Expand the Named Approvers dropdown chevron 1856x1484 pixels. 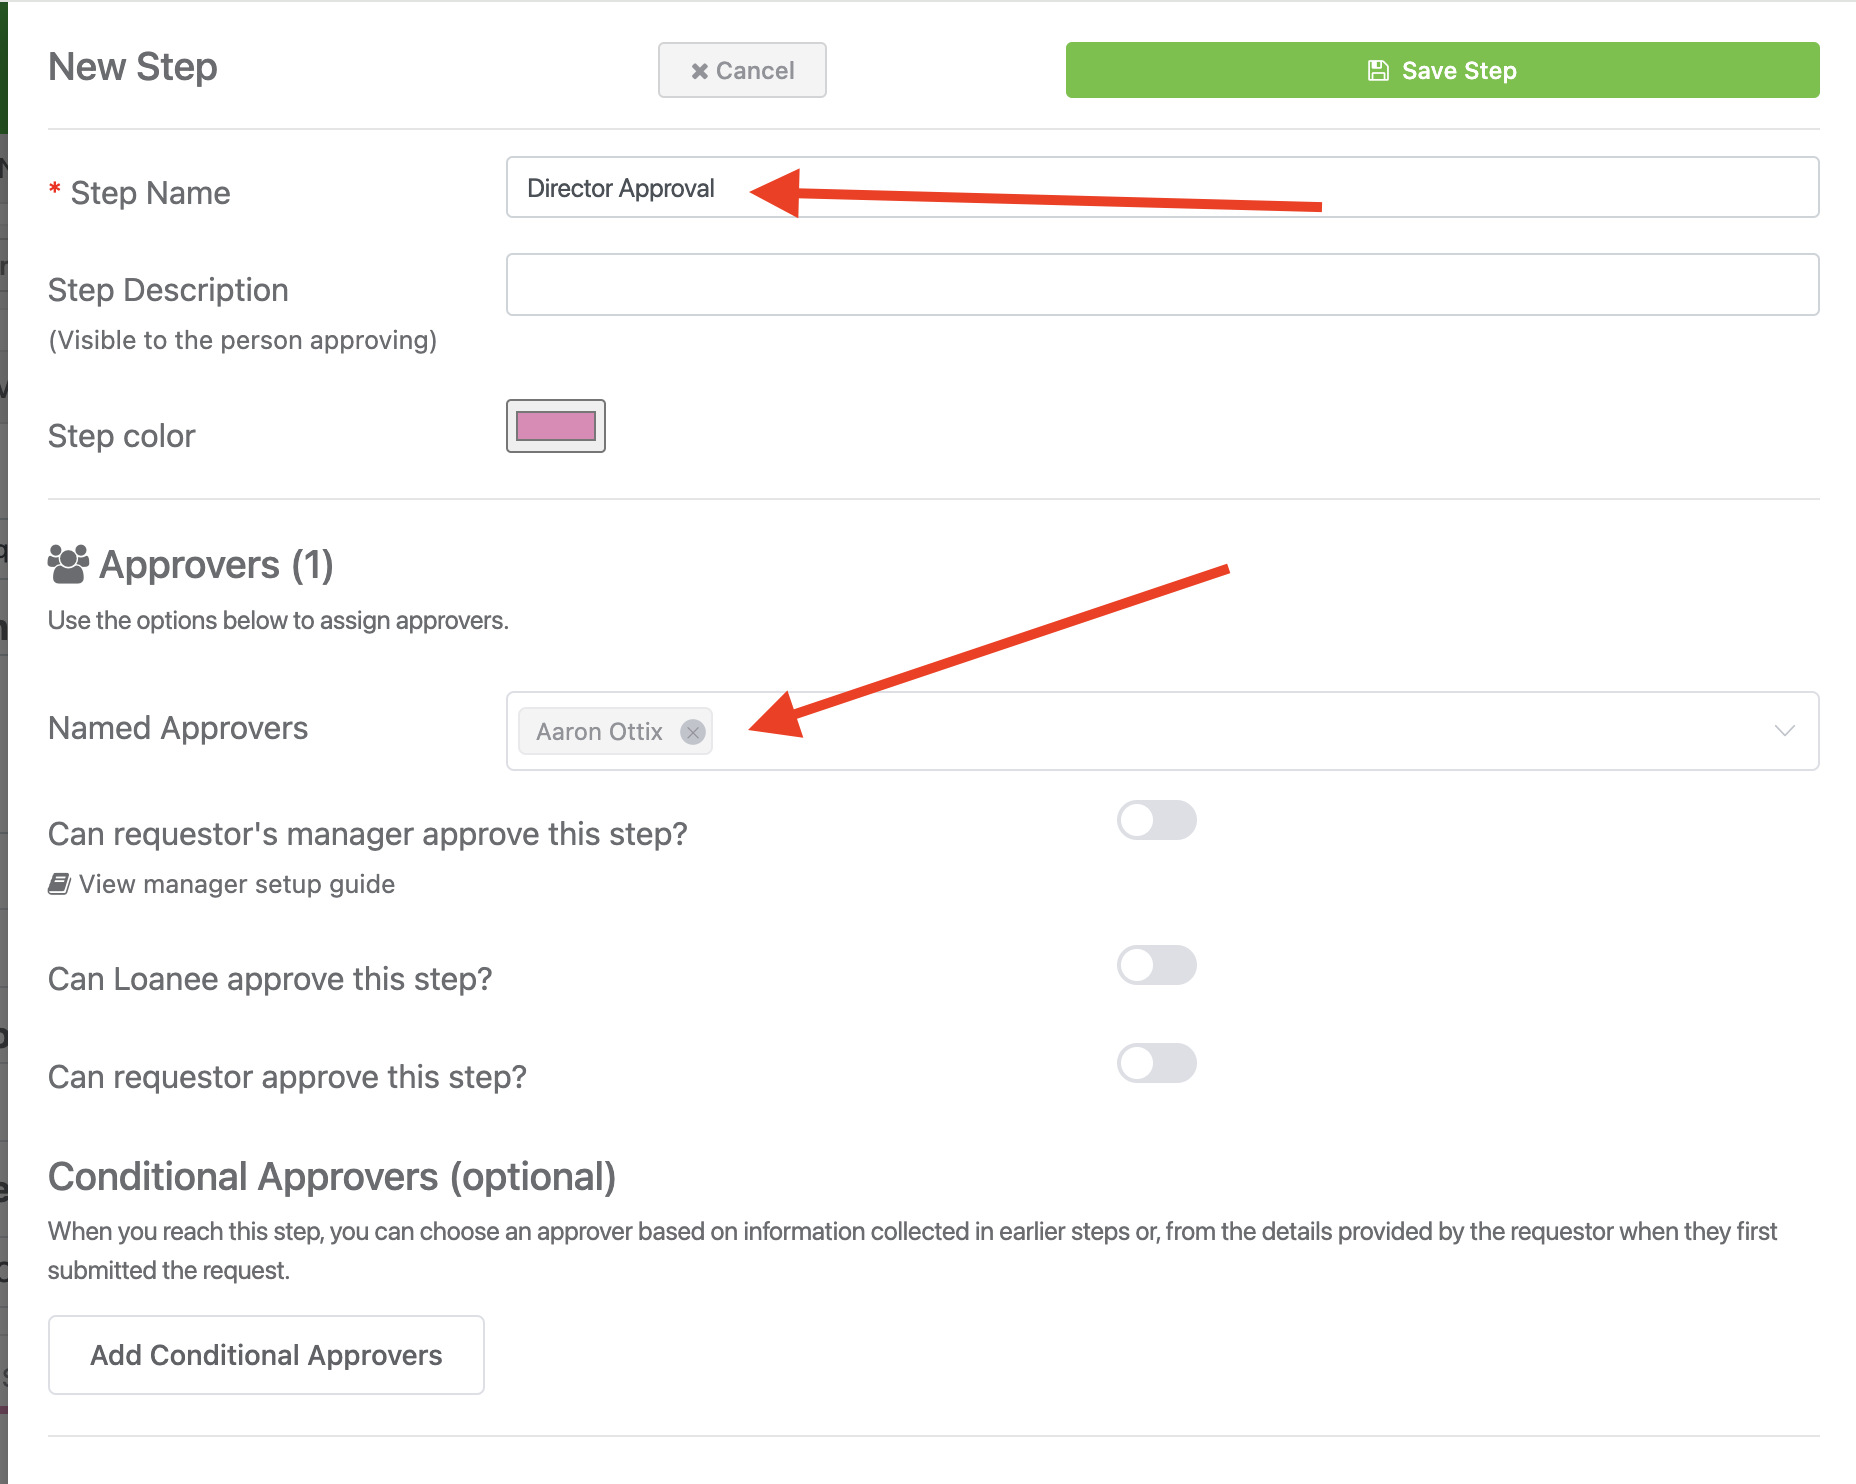pyautogui.click(x=1785, y=731)
